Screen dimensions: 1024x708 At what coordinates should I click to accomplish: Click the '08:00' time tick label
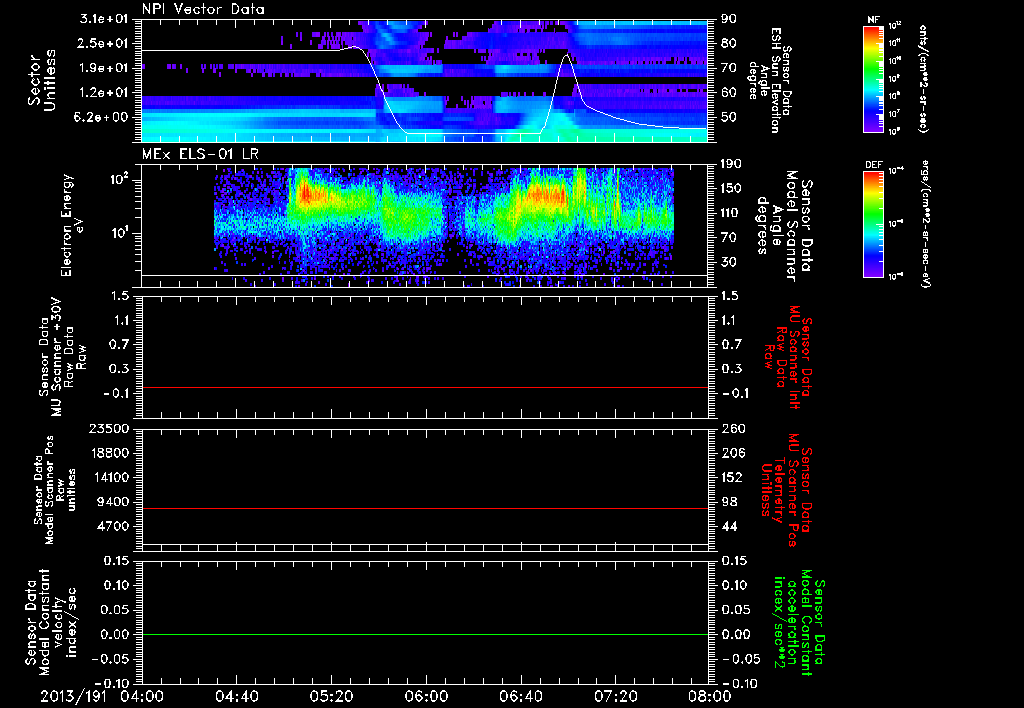(x=710, y=696)
